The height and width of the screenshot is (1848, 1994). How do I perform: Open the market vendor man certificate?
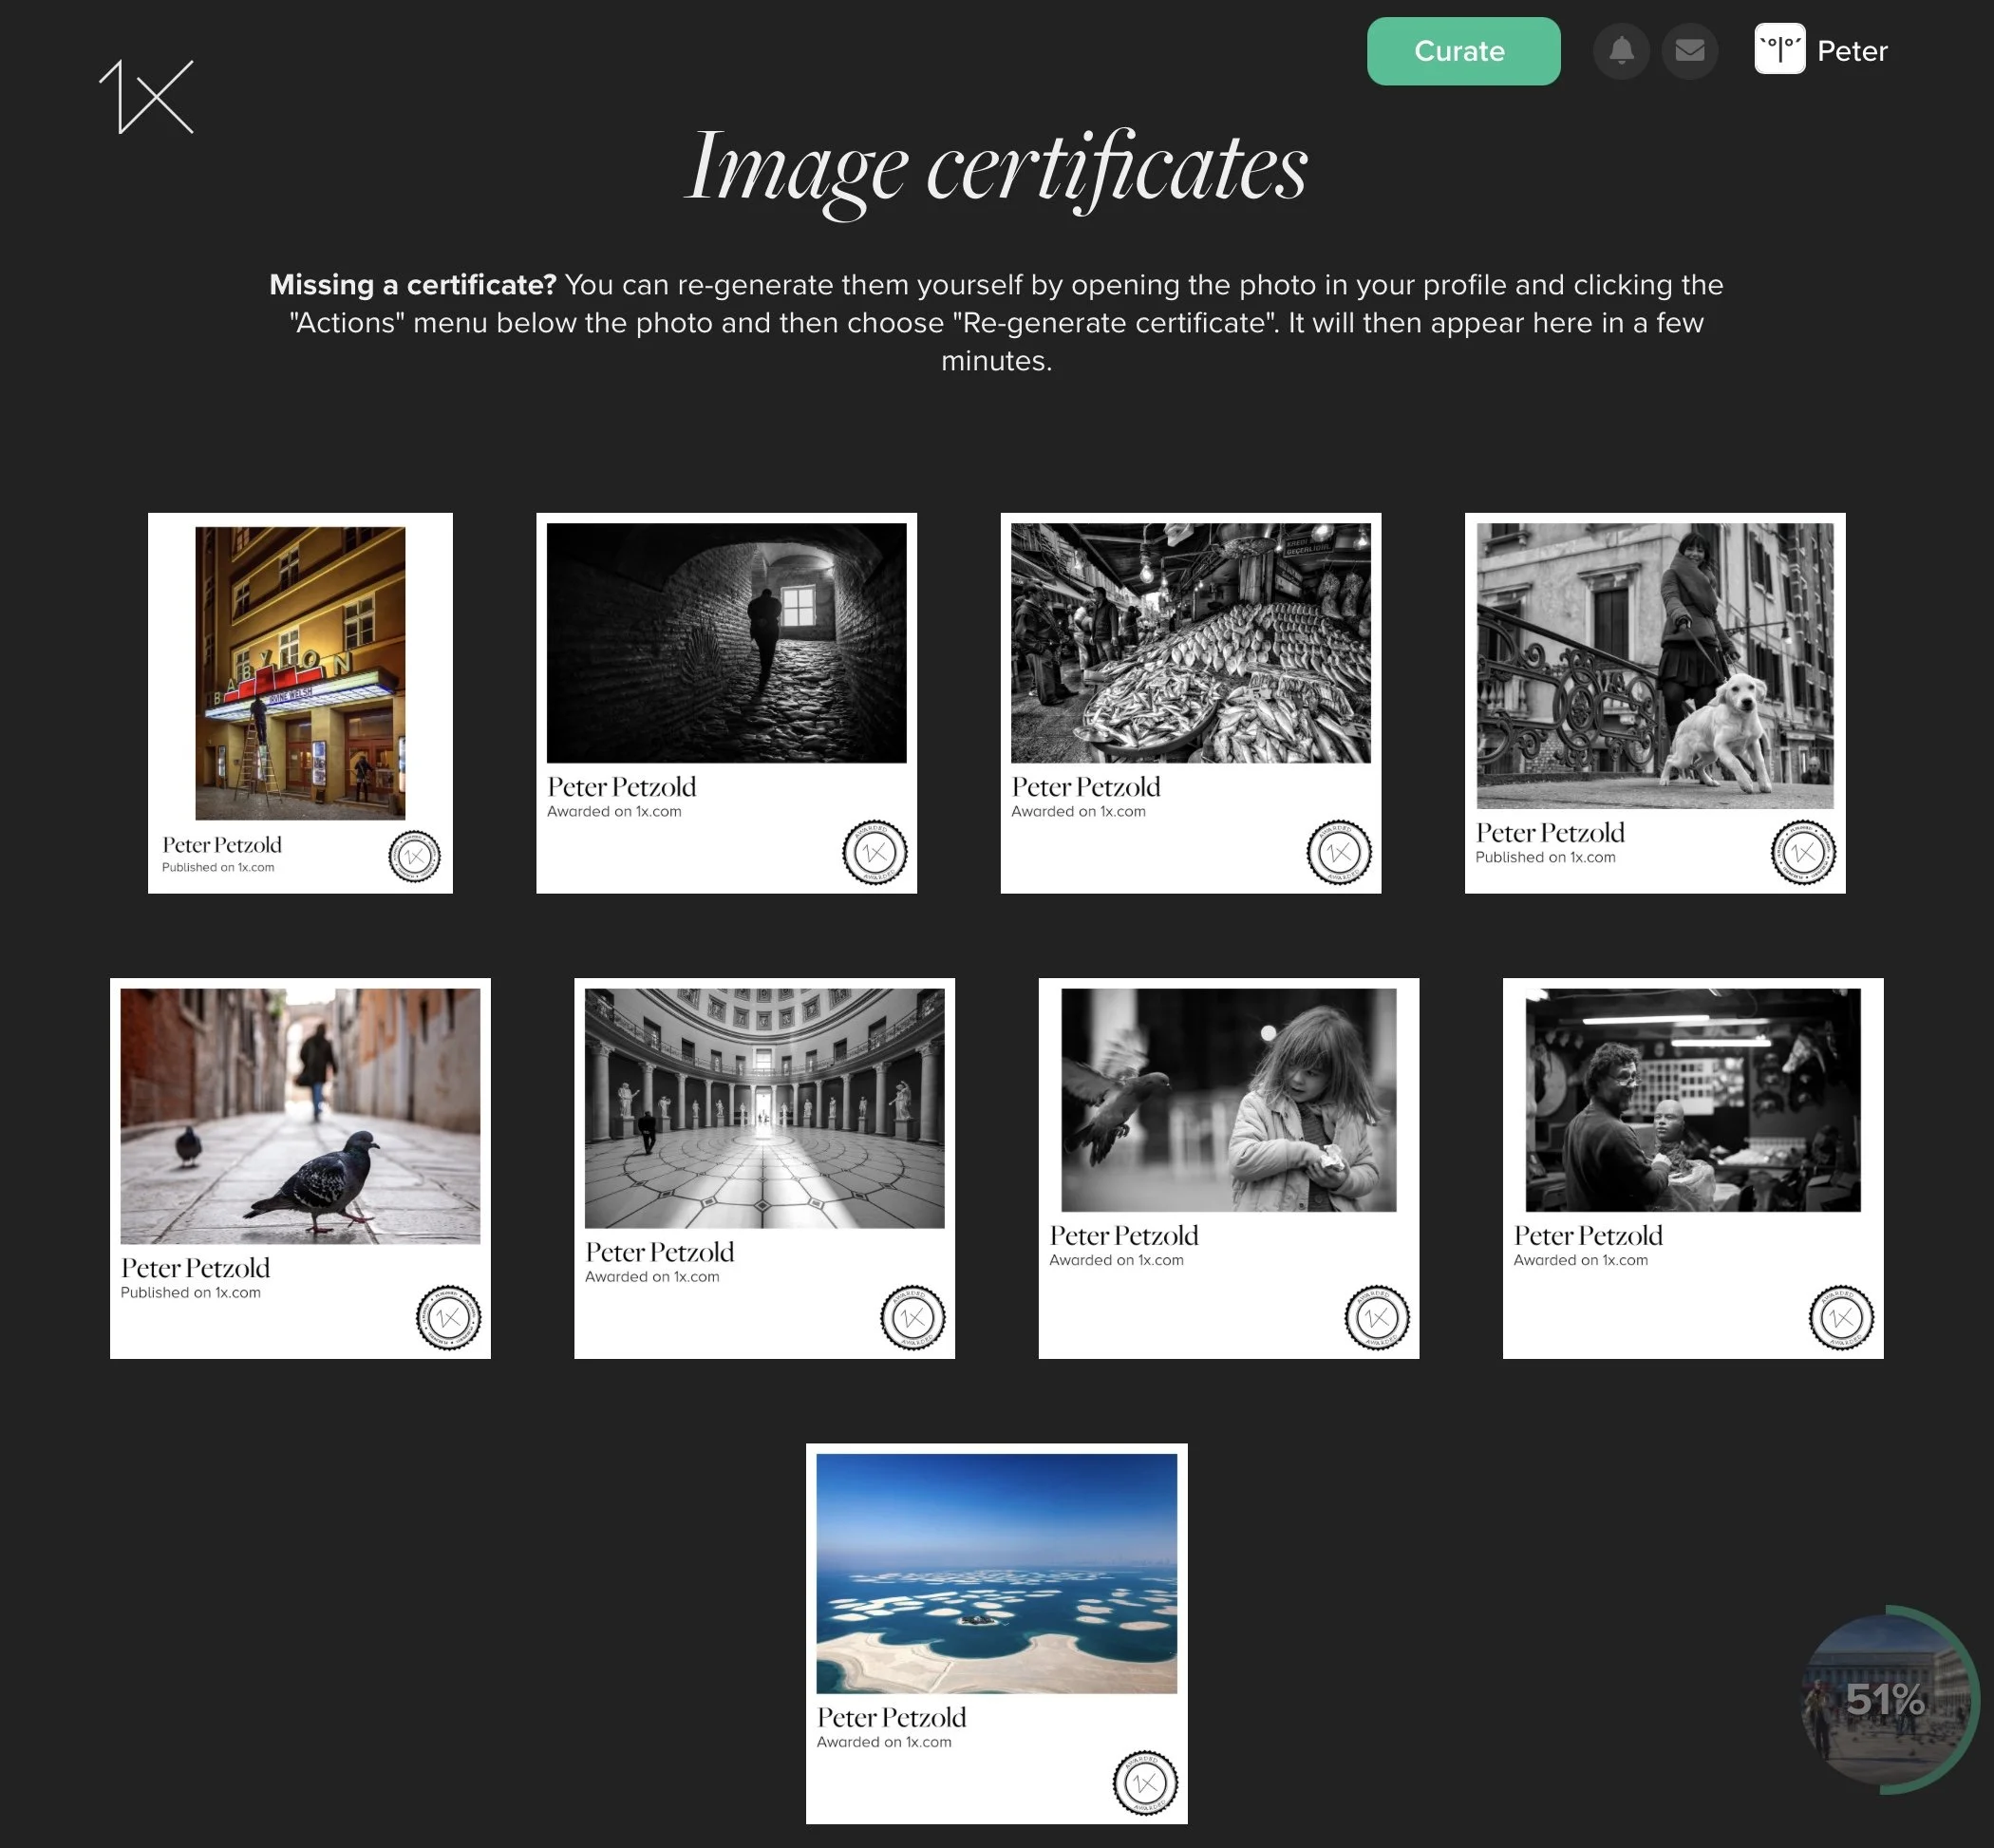pos(1692,1100)
